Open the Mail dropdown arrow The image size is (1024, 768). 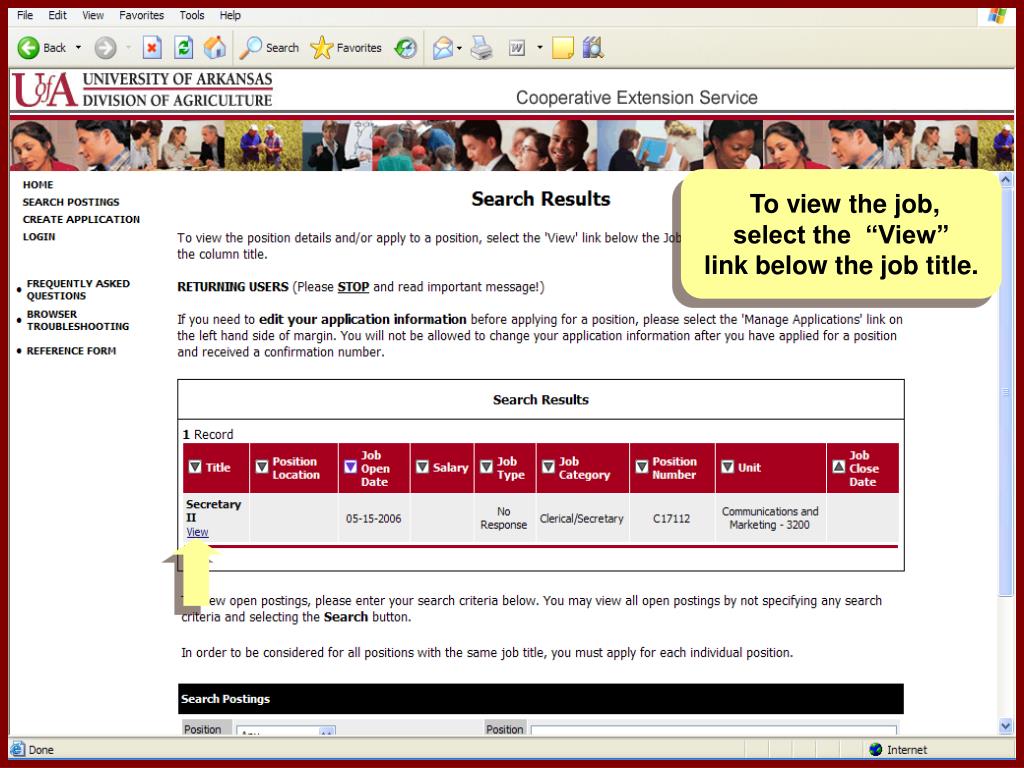pos(459,48)
